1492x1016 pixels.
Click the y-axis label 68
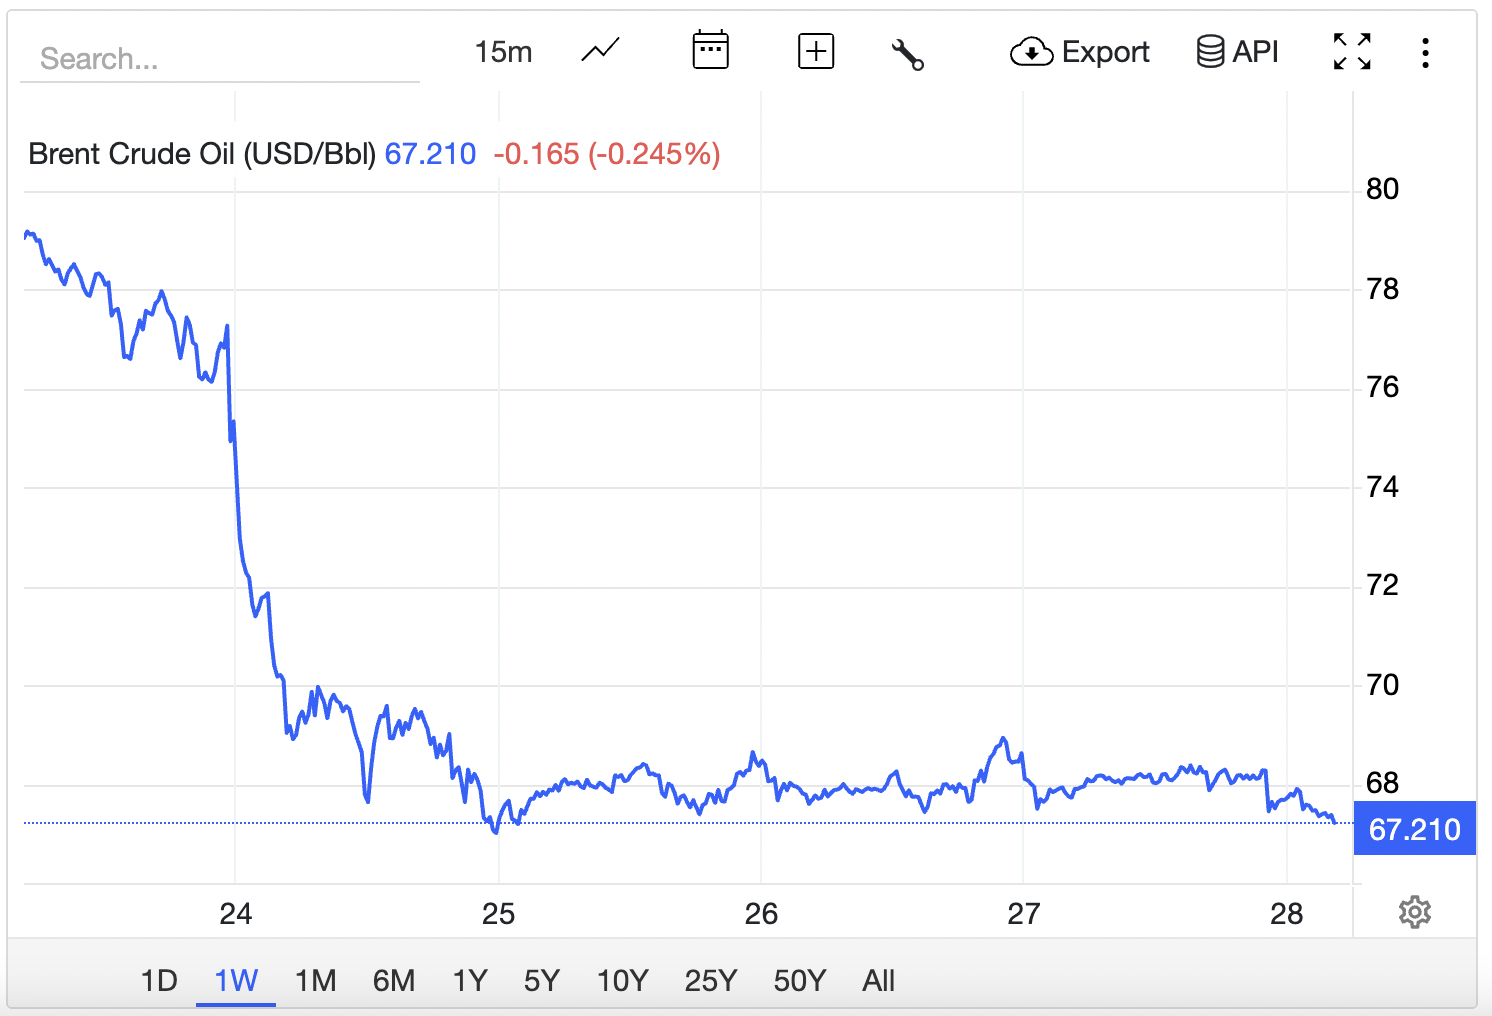pyautogui.click(x=1383, y=783)
